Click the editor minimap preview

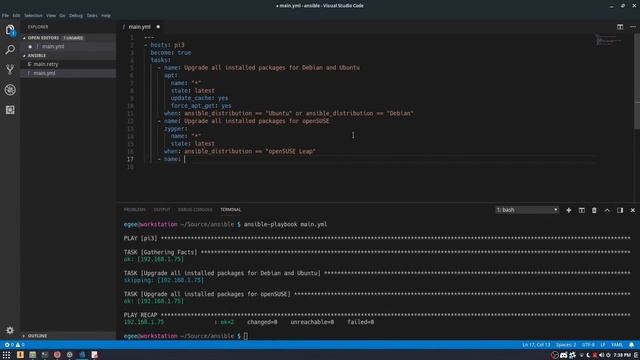coord(608,40)
